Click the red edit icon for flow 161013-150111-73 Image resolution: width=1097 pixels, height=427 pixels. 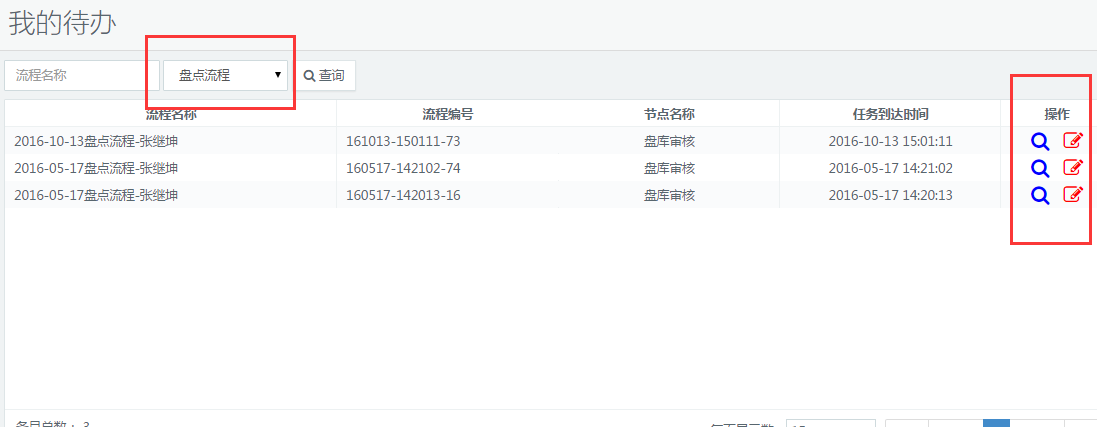coord(1072,141)
